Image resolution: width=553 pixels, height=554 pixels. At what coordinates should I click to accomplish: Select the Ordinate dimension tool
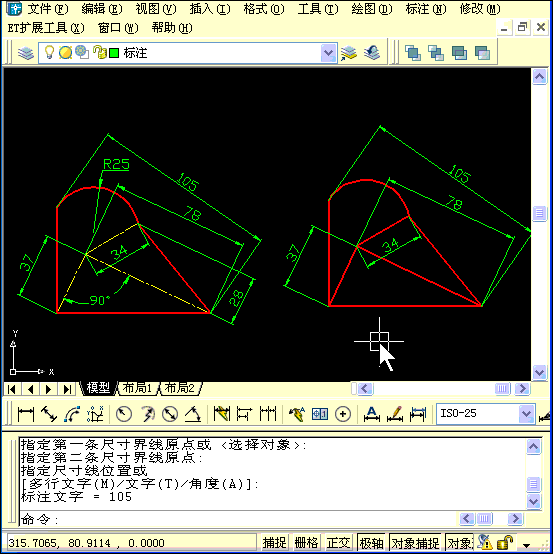coord(95,414)
